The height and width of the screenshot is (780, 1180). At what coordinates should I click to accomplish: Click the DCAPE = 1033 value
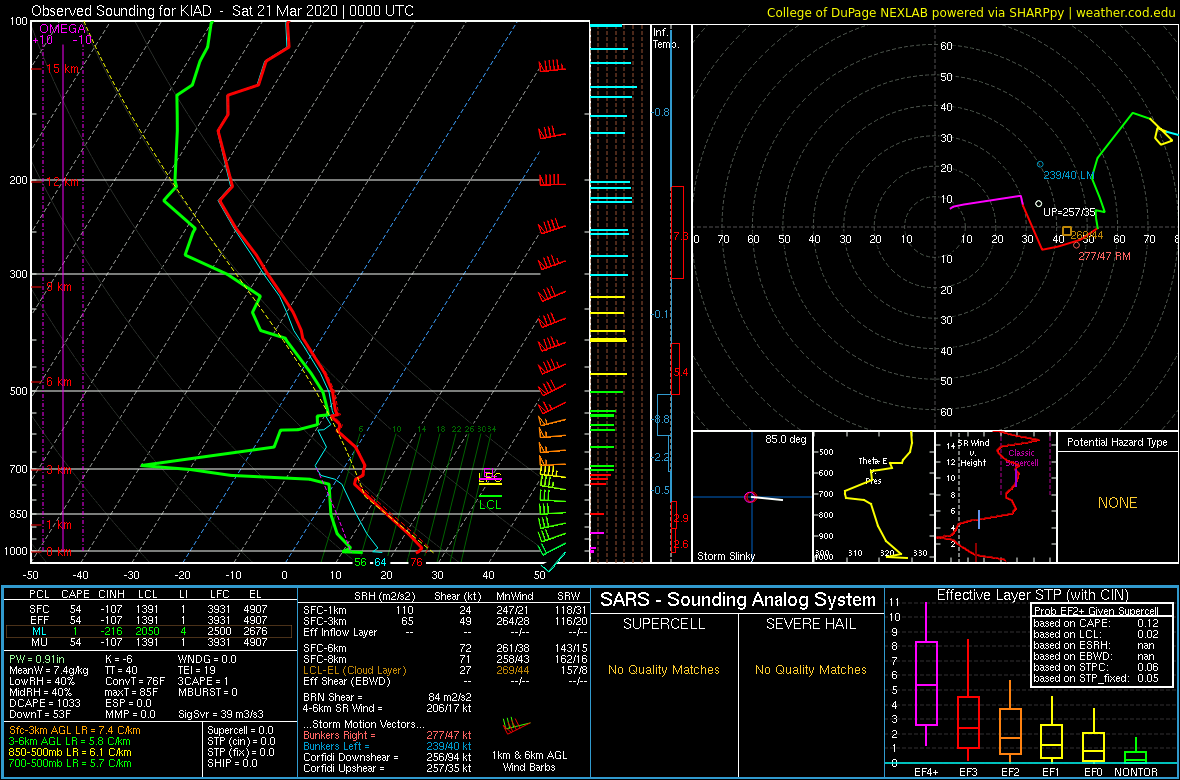tap(47, 702)
